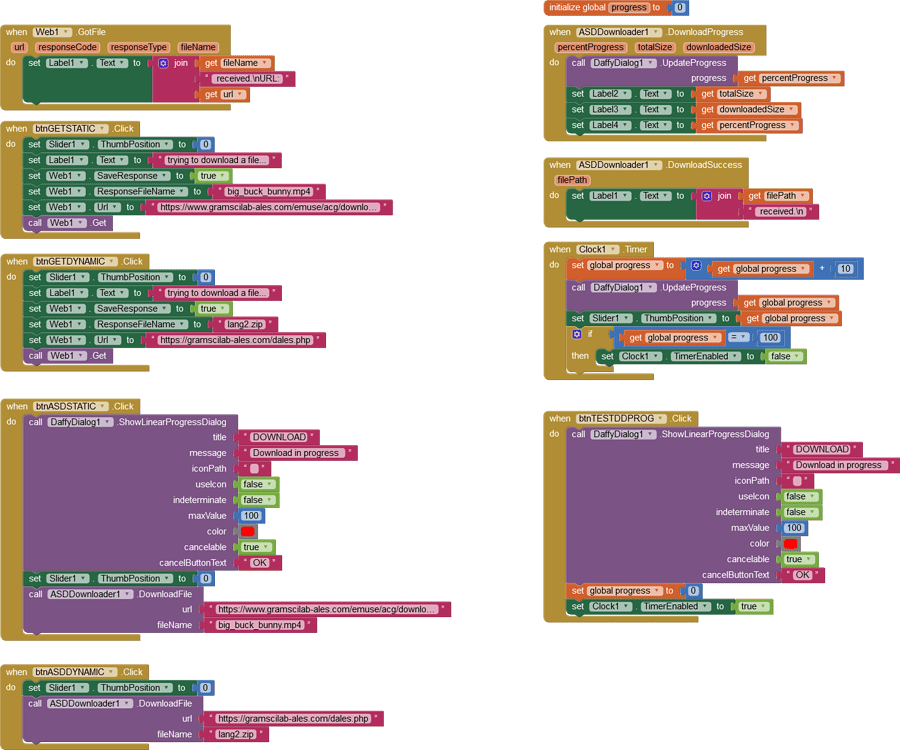Toggle TimerEnabled true value in btnTESTDDPROG.Click
This screenshot has height=750, width=900.
(755, 607)
